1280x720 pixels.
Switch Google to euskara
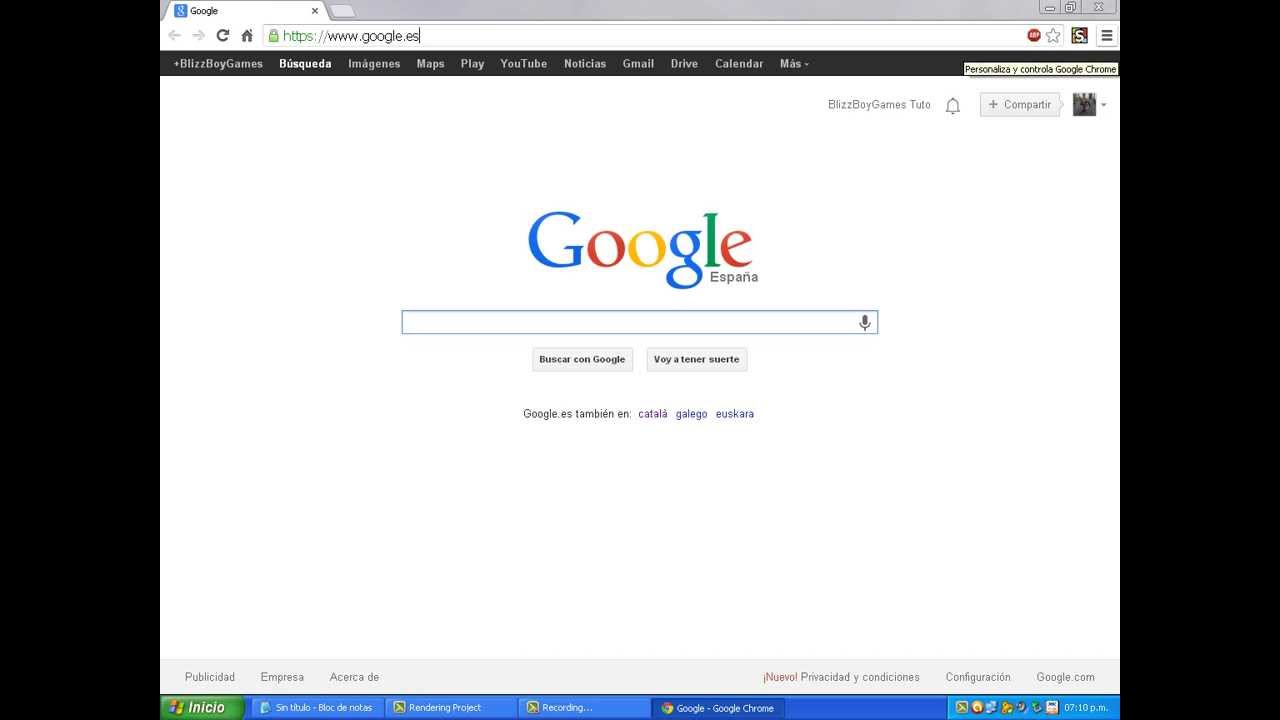click(x=735, y=414)
